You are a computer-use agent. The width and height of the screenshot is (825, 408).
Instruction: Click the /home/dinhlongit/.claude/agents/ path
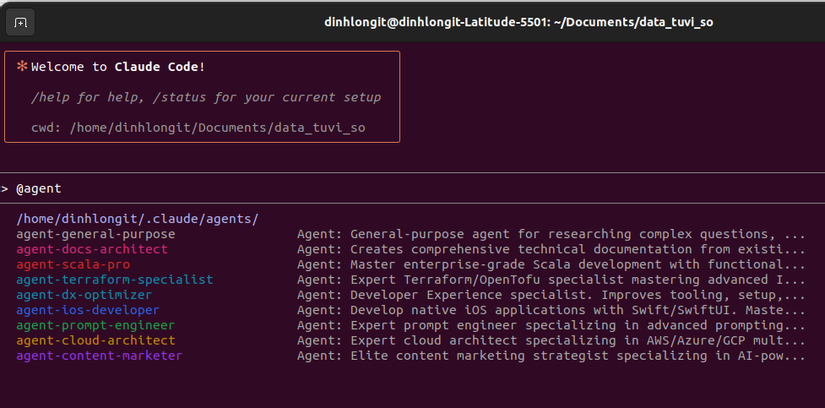click(x=137, y=218)
